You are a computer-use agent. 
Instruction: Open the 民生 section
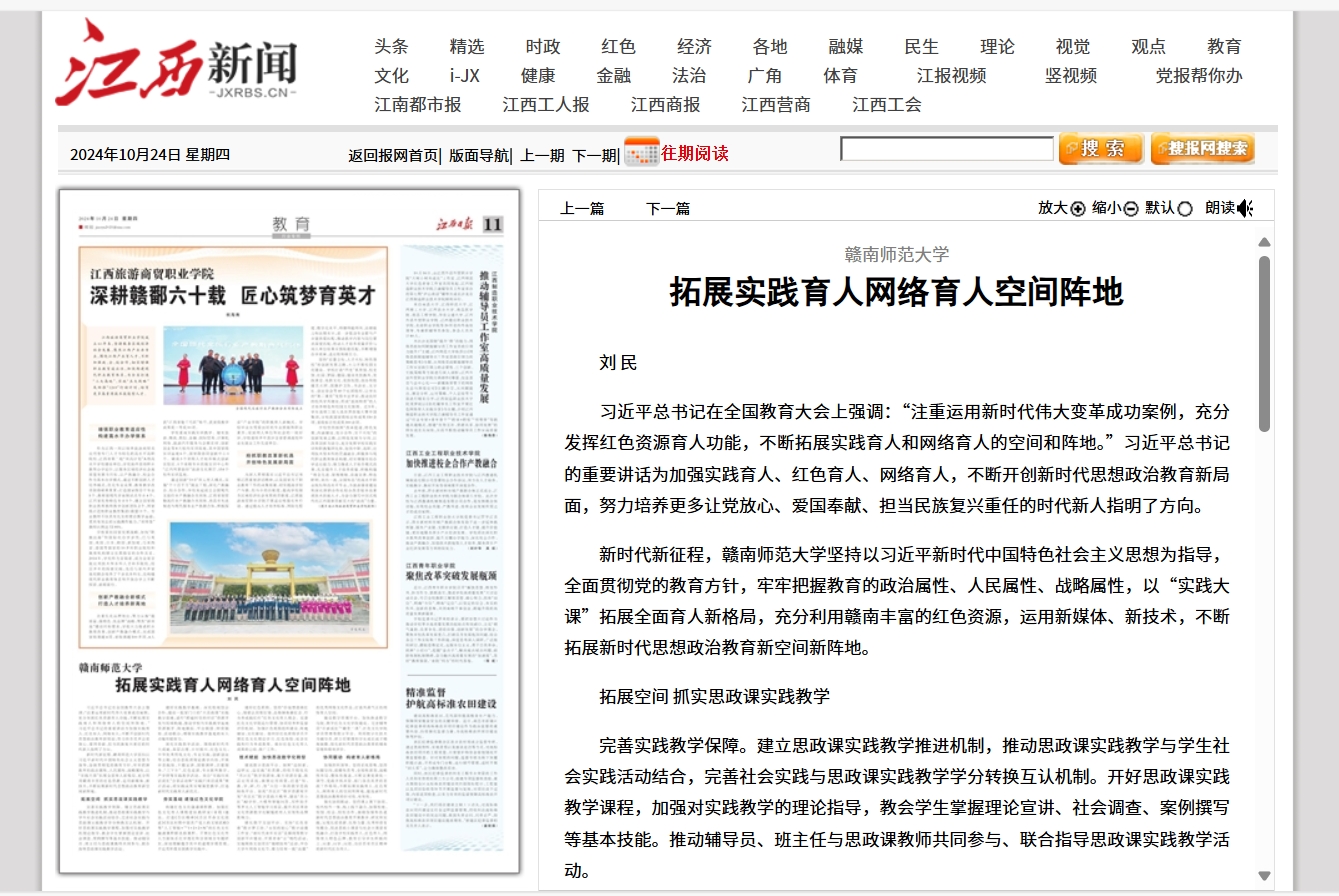coord(922,46)
